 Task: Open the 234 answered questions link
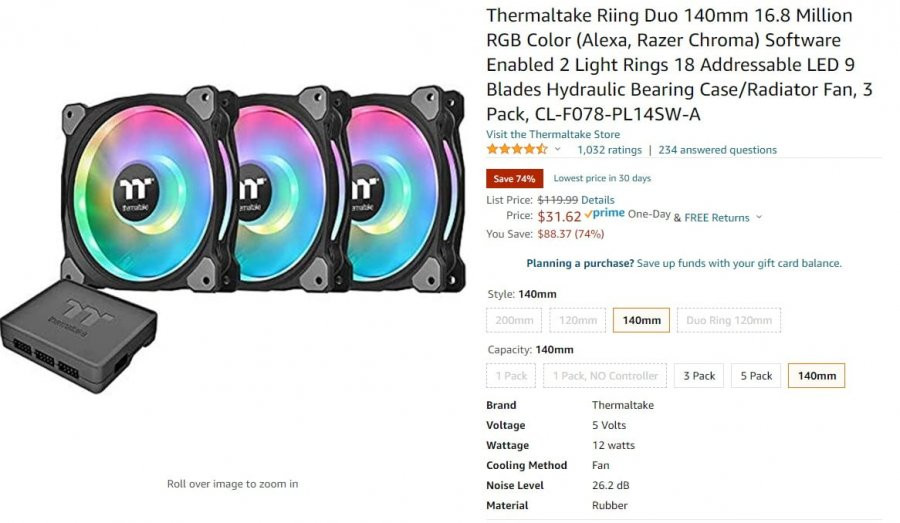tap(717, 150)
